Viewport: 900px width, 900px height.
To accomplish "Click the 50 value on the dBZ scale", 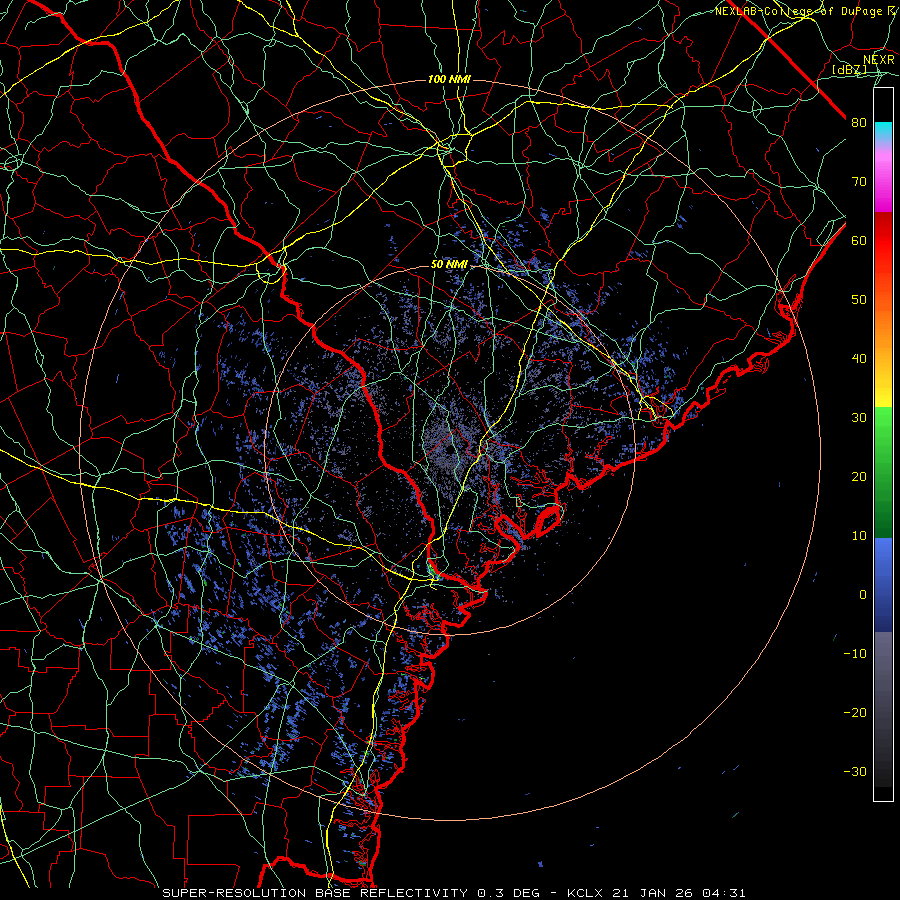I will pos(859,300).
